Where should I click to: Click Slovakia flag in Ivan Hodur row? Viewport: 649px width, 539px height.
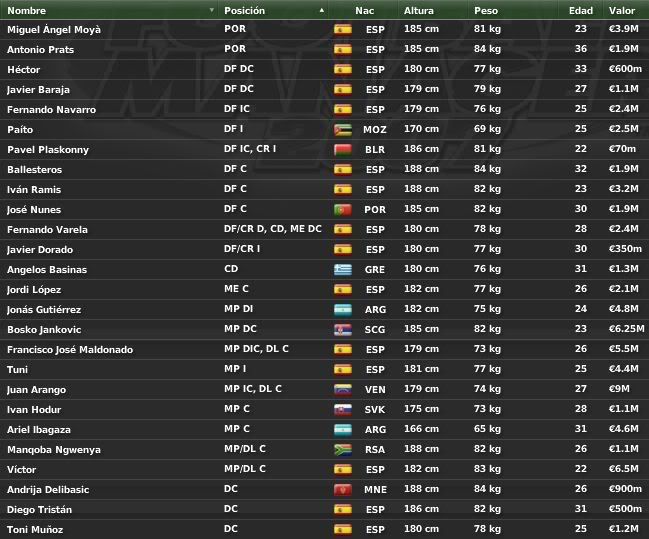[x=343, y=409]
